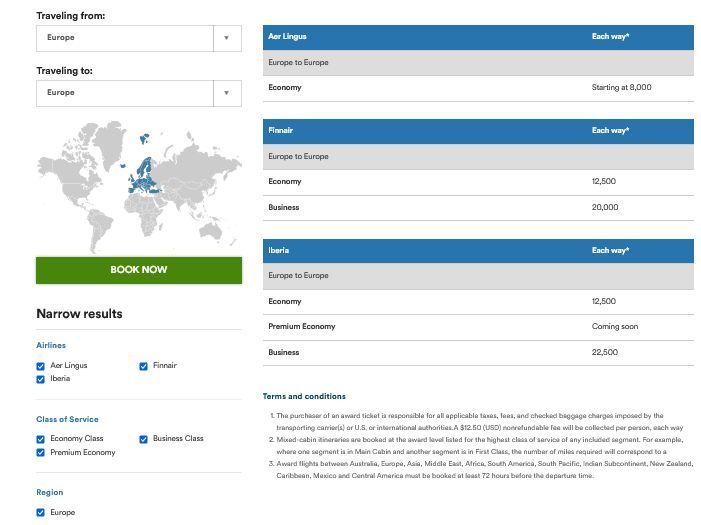
Task: Uncheck the Aer Lingus airline checkbox
Action: point(41,366)
